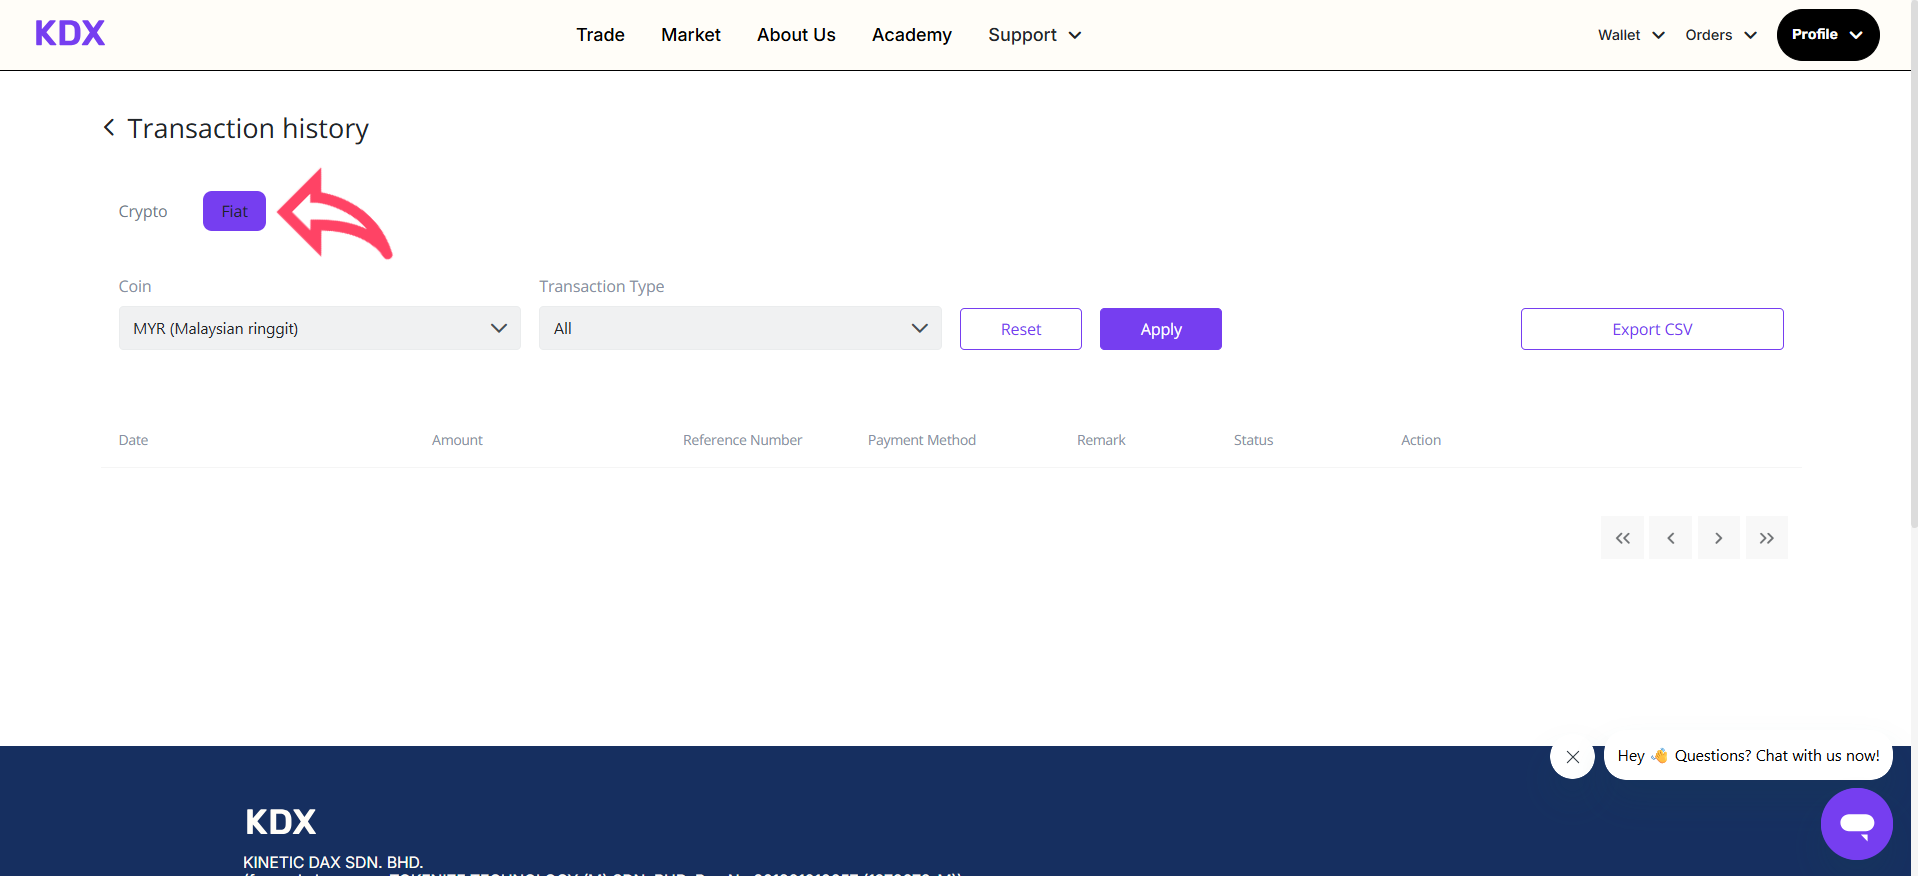Export transactions as CSV
Viewport: 1918px width, 876px height.
tap(1652, 329)
